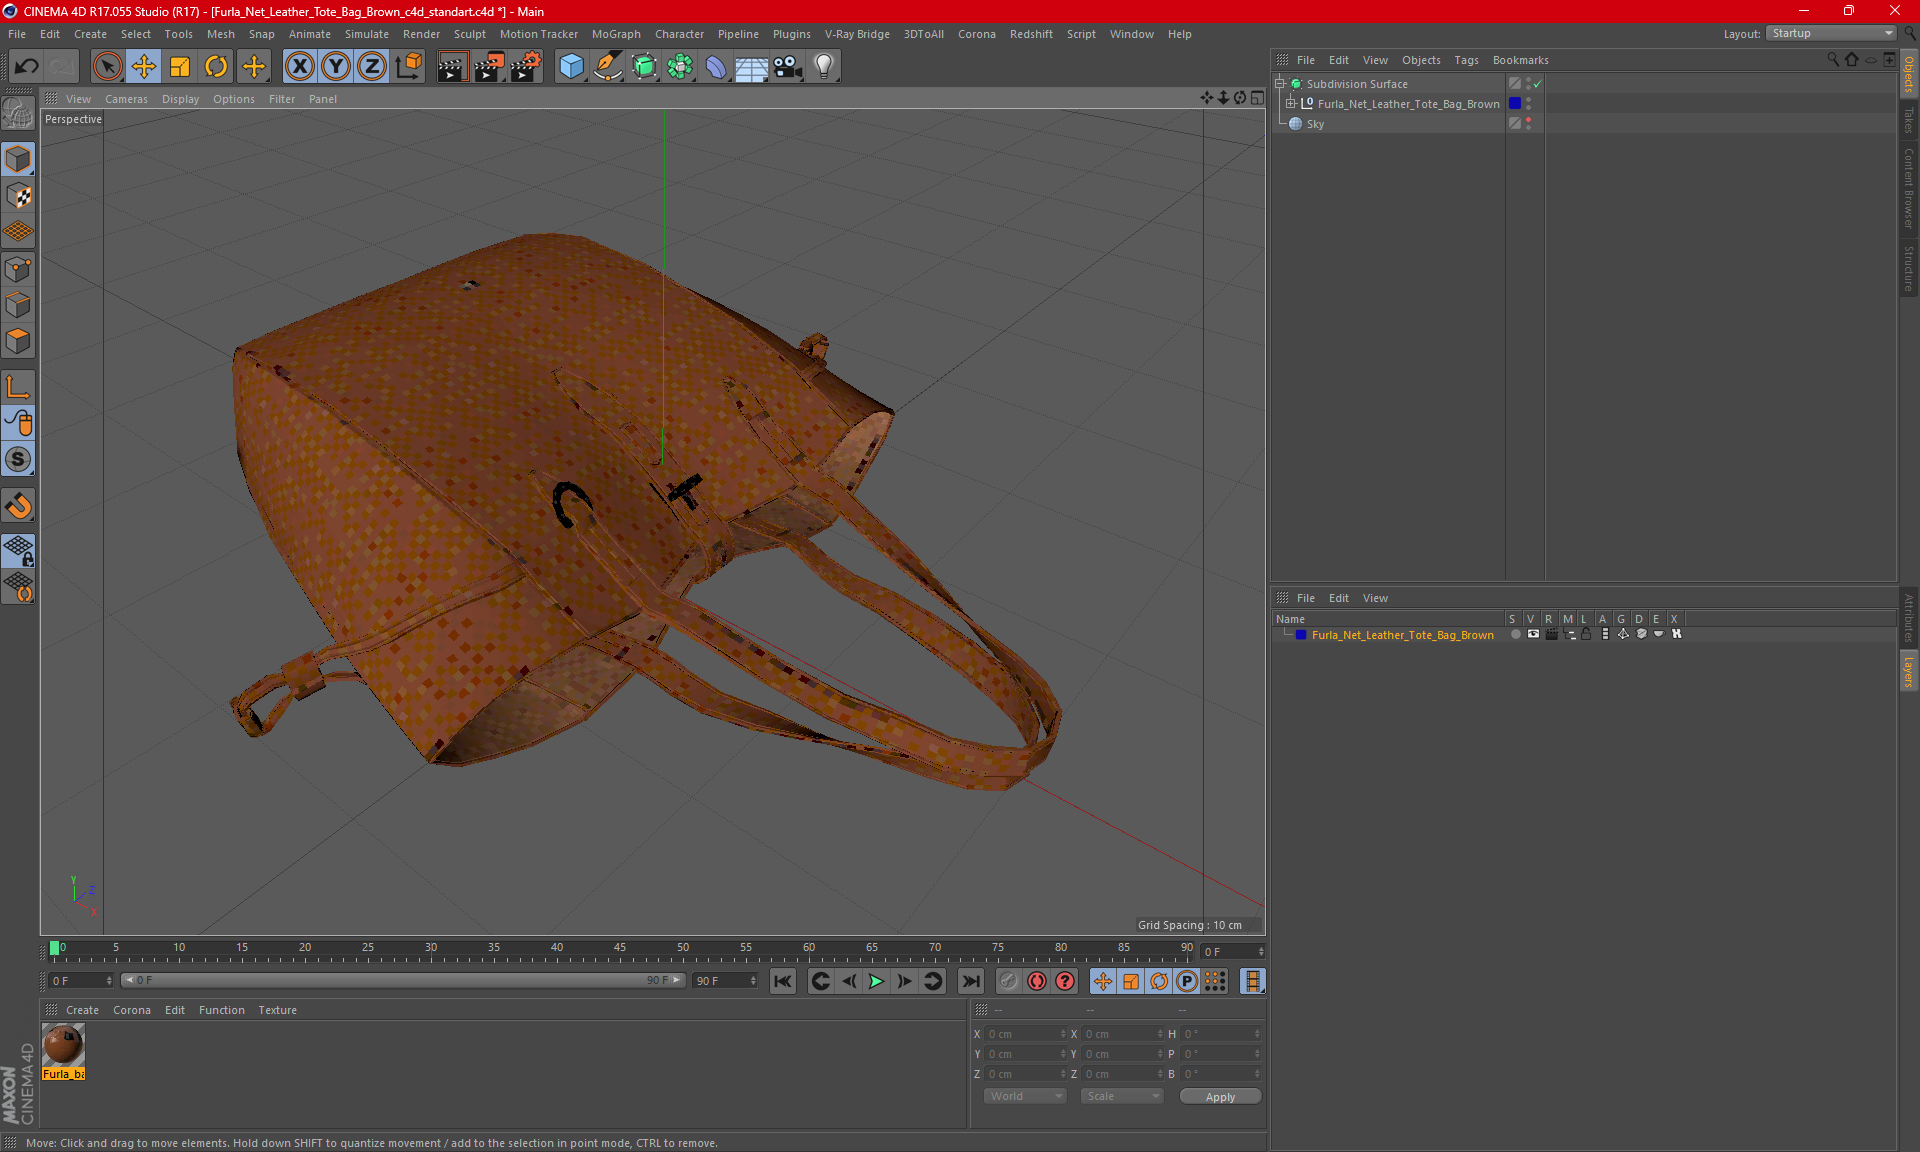Open the Layout Startup dropdown
The height and width of the screenshot is (1152, 1920).
click(1832, 33)
